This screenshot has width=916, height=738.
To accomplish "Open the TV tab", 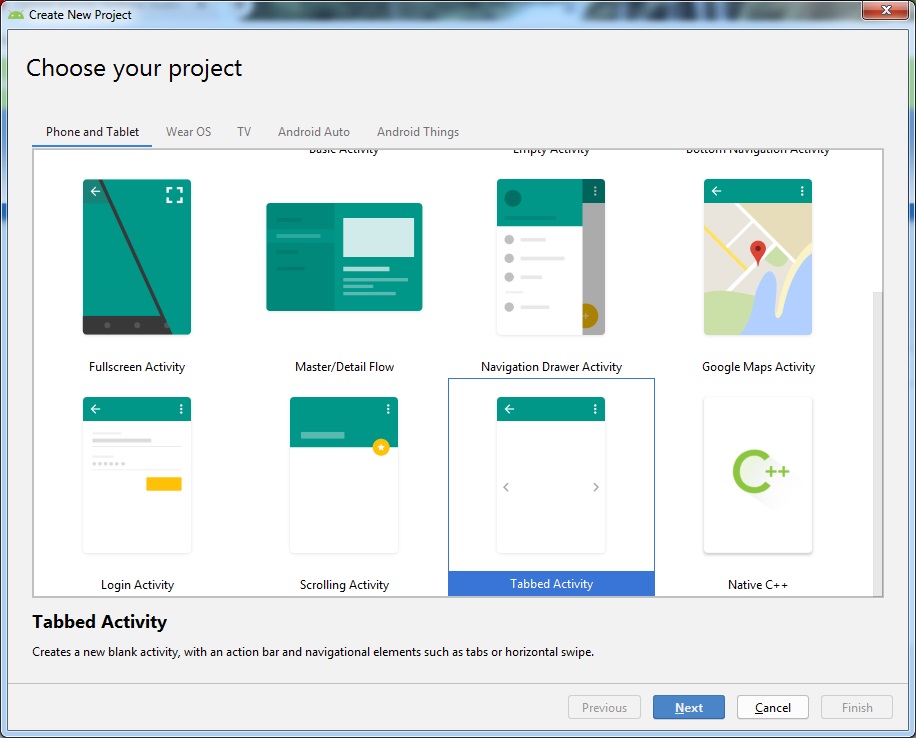I will (x=244, y=132).
